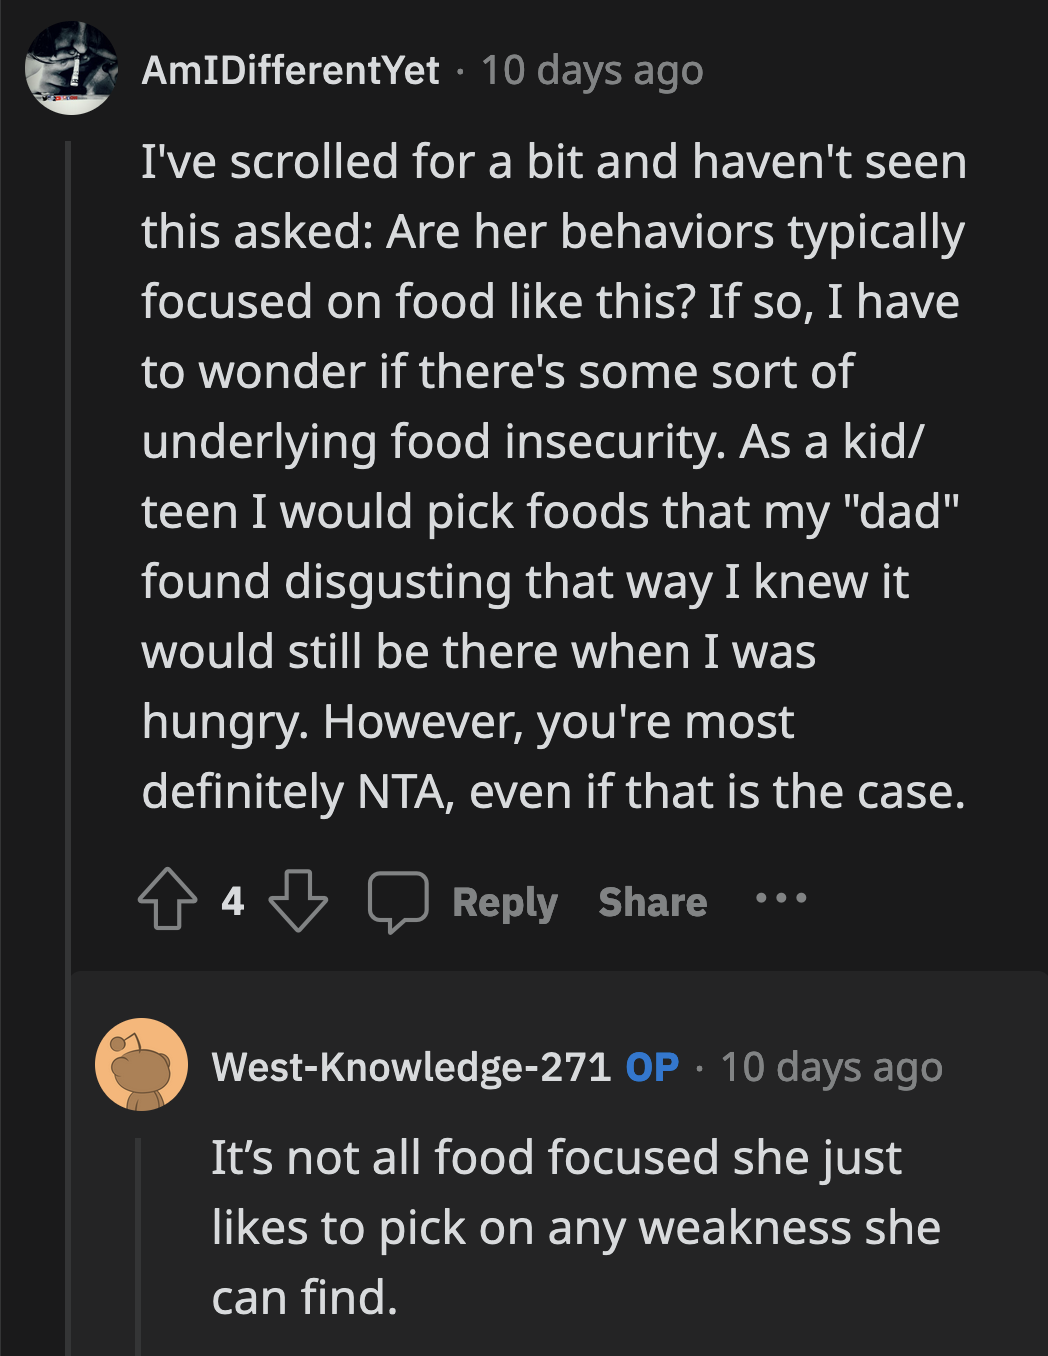This screenshot has width=1048, height=1356.
Task: Open AmIDifferentYet's username link
Action: click(x=290, y=70)
